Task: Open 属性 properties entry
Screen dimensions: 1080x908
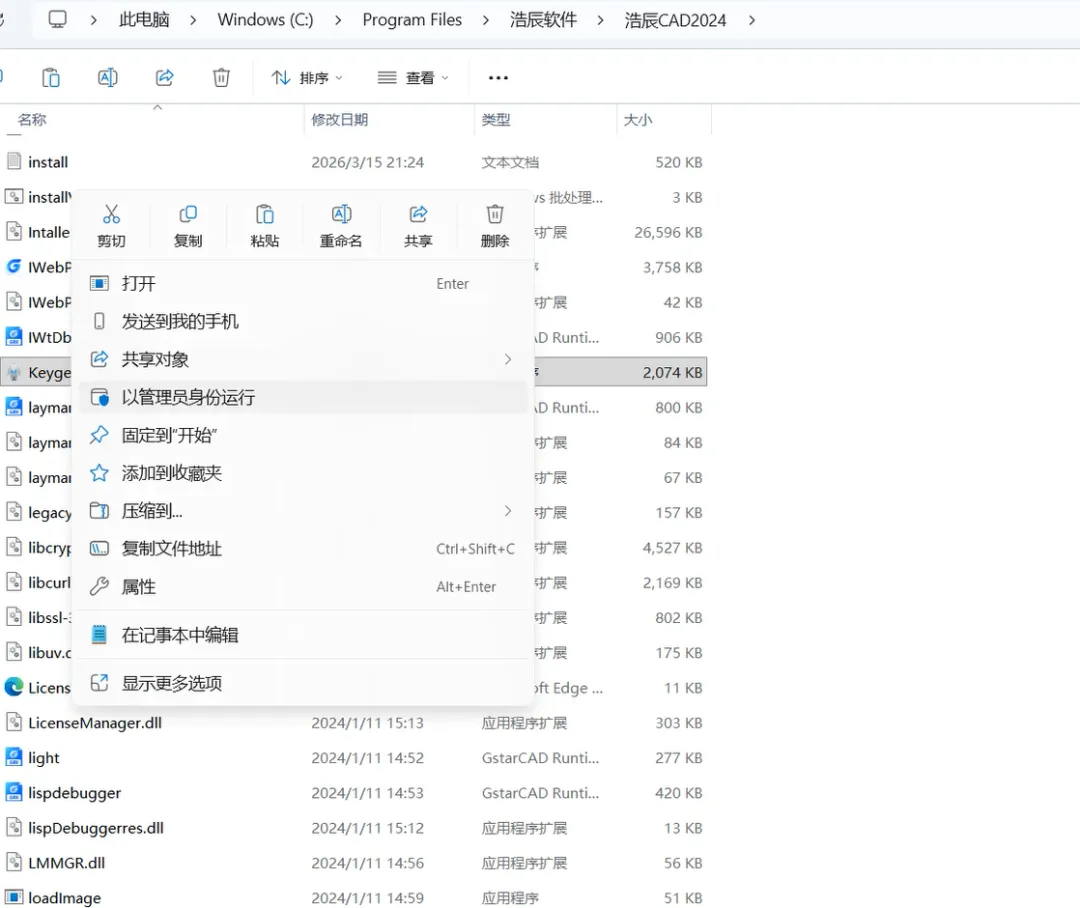Action: coord(303,587)
